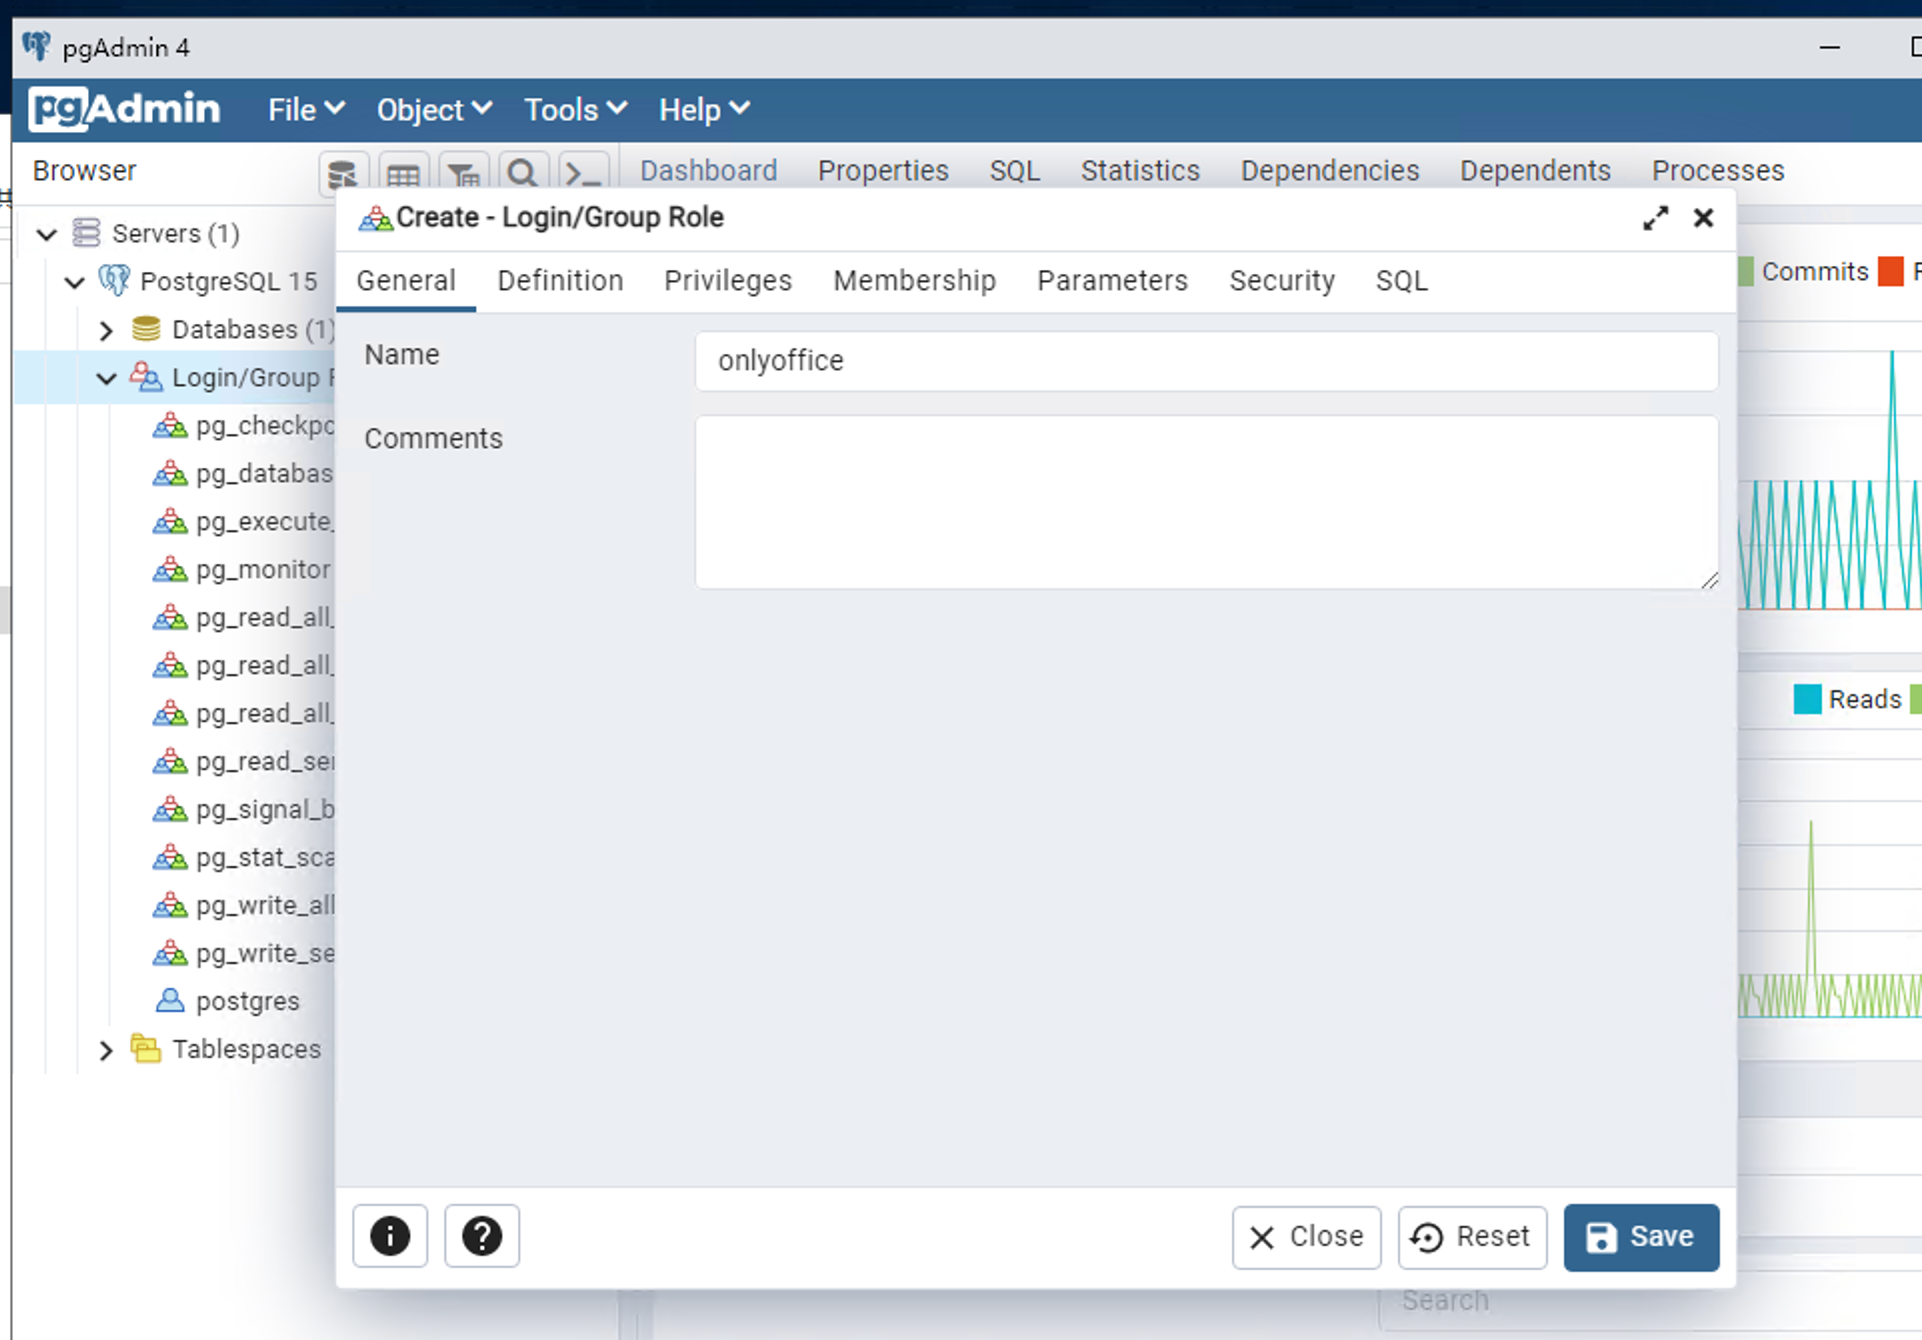Collapse the PostgreSQL 15 server node
This screenshot has height=1340, width=1922.
[x=75, y=282]
